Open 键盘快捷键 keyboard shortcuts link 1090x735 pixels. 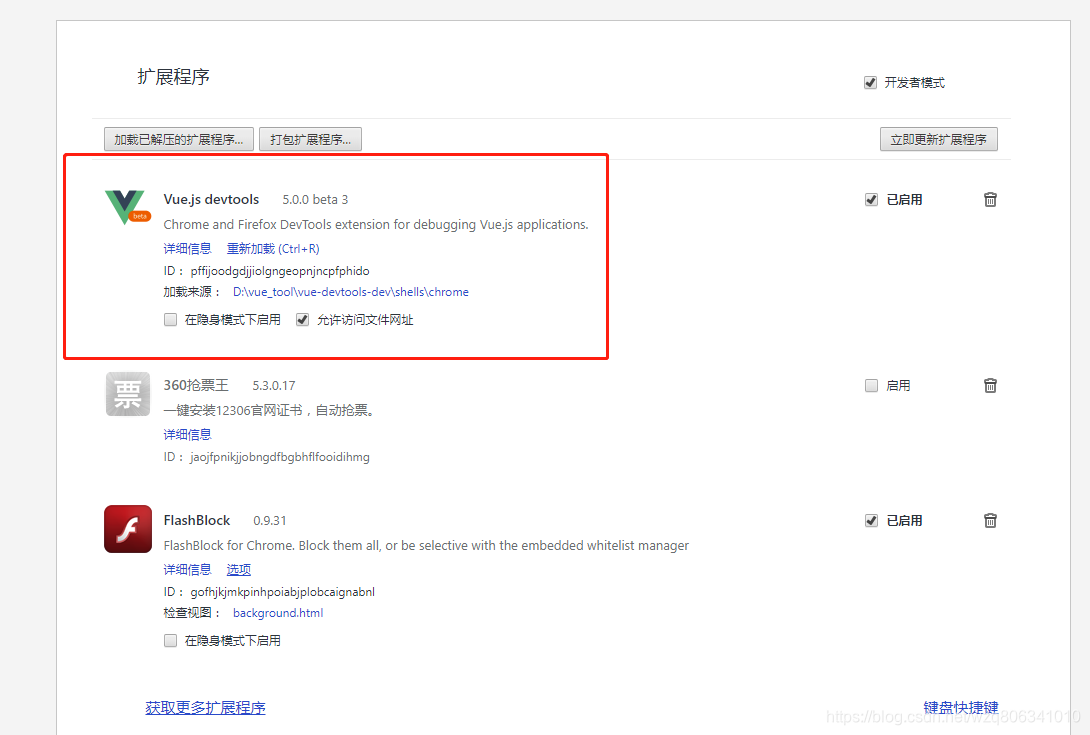tap(961, 708)
